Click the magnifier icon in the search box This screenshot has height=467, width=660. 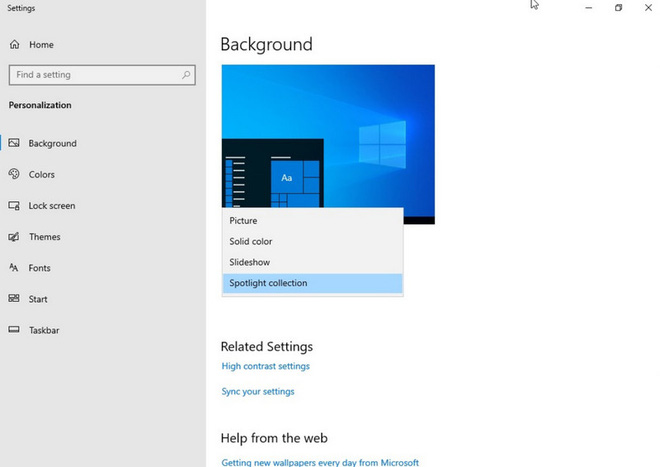tap(186, 75)
